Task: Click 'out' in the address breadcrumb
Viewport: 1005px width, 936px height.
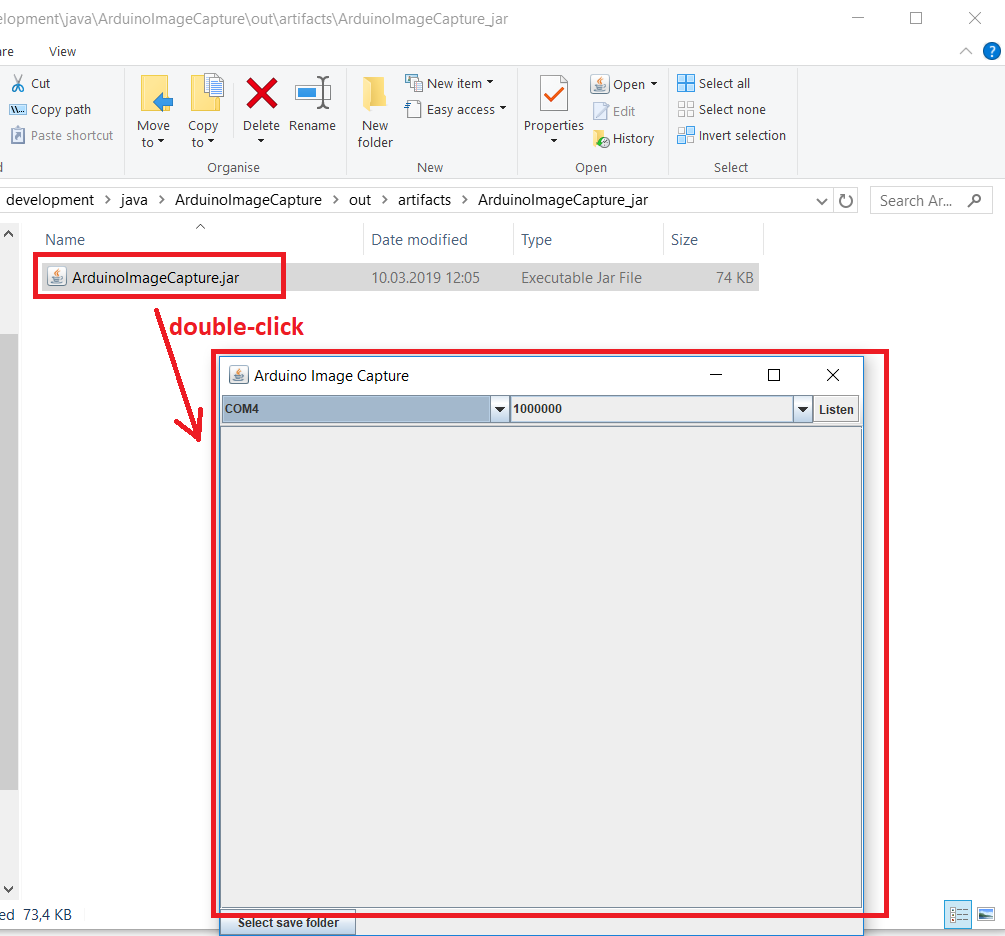Action: point(360,200)
